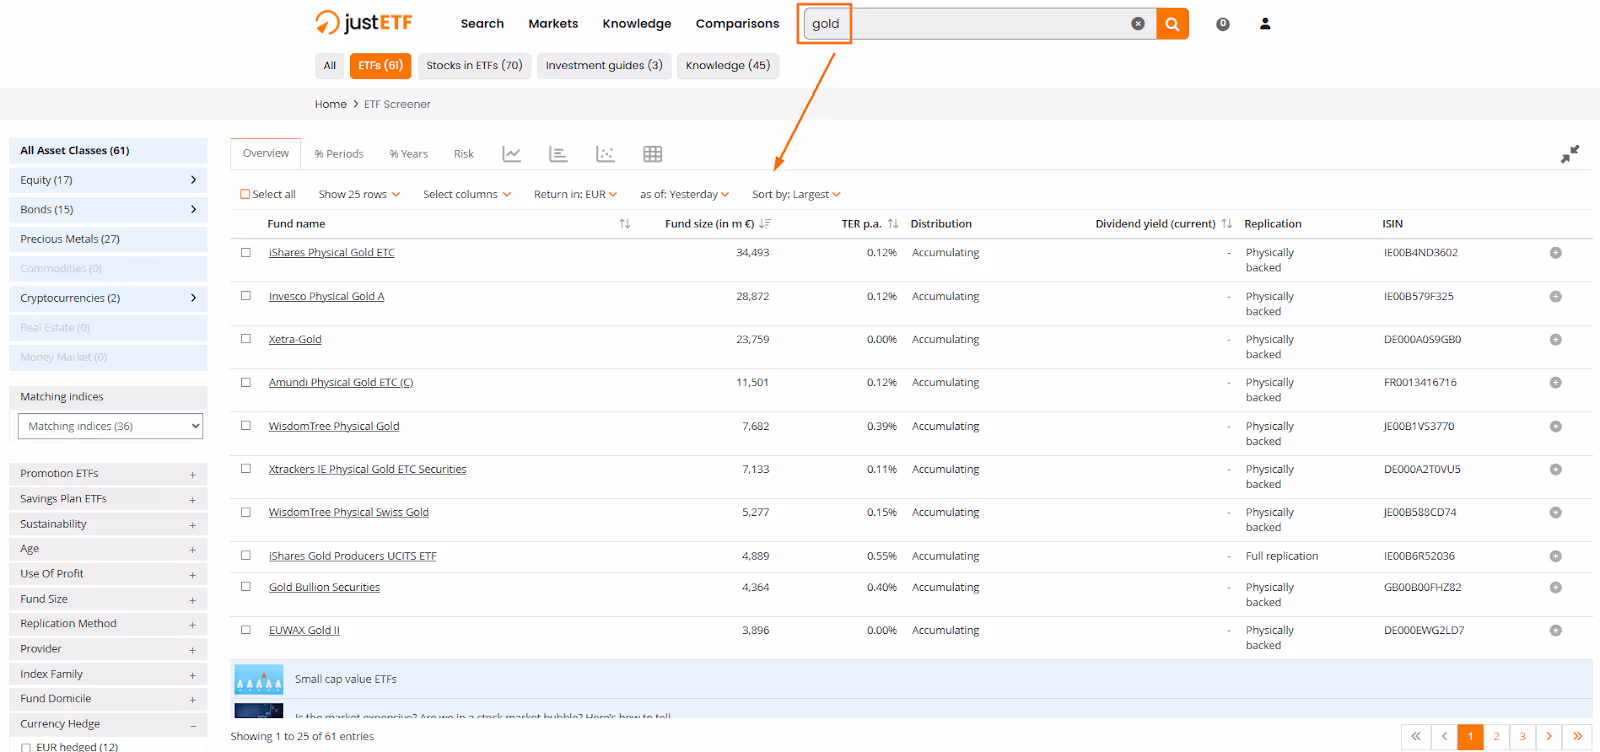Expand the Bonds (15) asset class

click(x=108, y=210)
